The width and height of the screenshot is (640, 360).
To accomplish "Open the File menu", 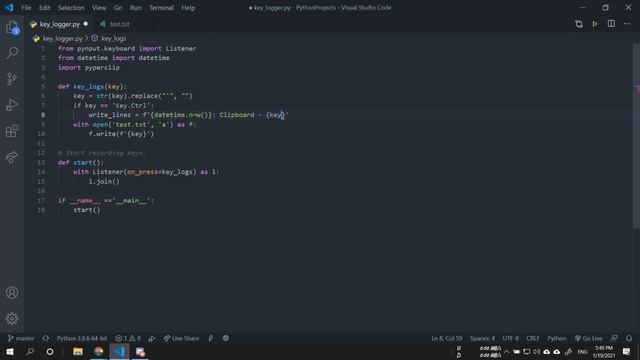I will 26,8.
